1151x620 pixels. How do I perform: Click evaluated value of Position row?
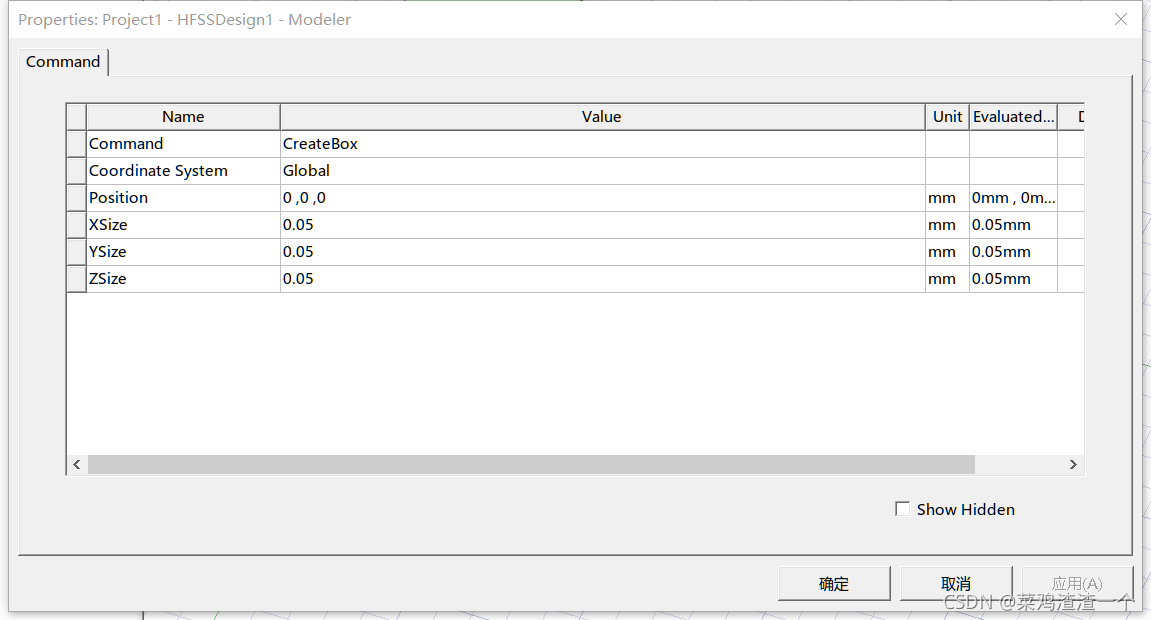click(1013, 198)
